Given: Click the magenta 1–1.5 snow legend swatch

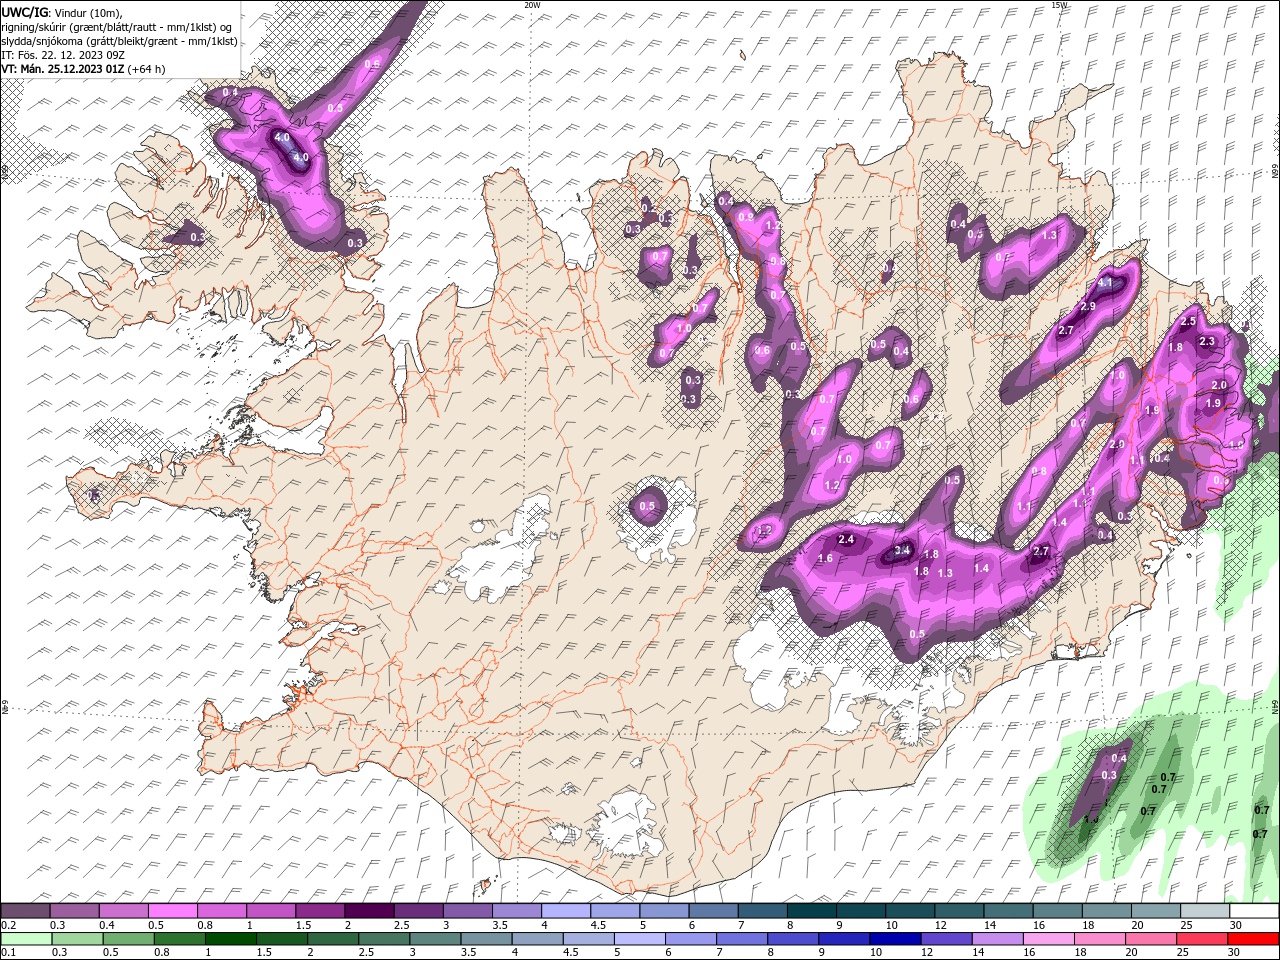Looking at the screenshot, I should pyautogui.click(x=271, y=911).
